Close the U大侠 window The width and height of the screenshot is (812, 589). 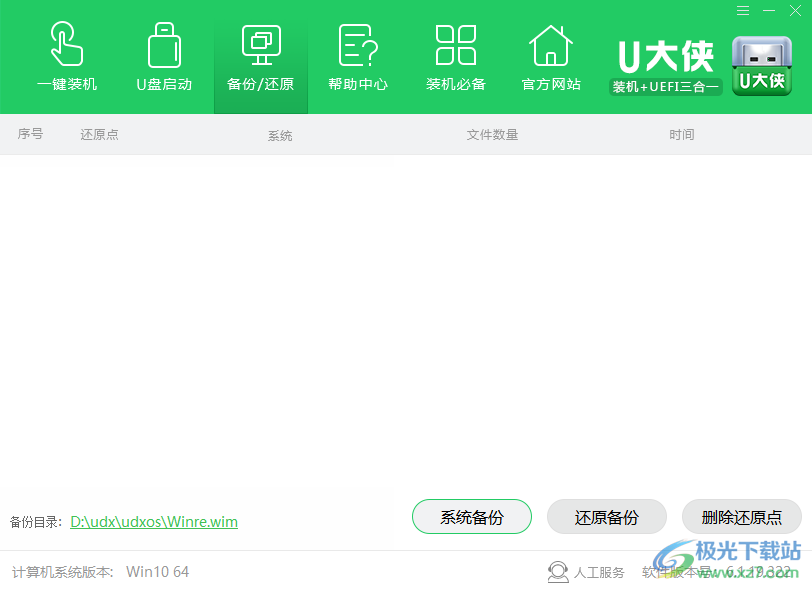795,11
